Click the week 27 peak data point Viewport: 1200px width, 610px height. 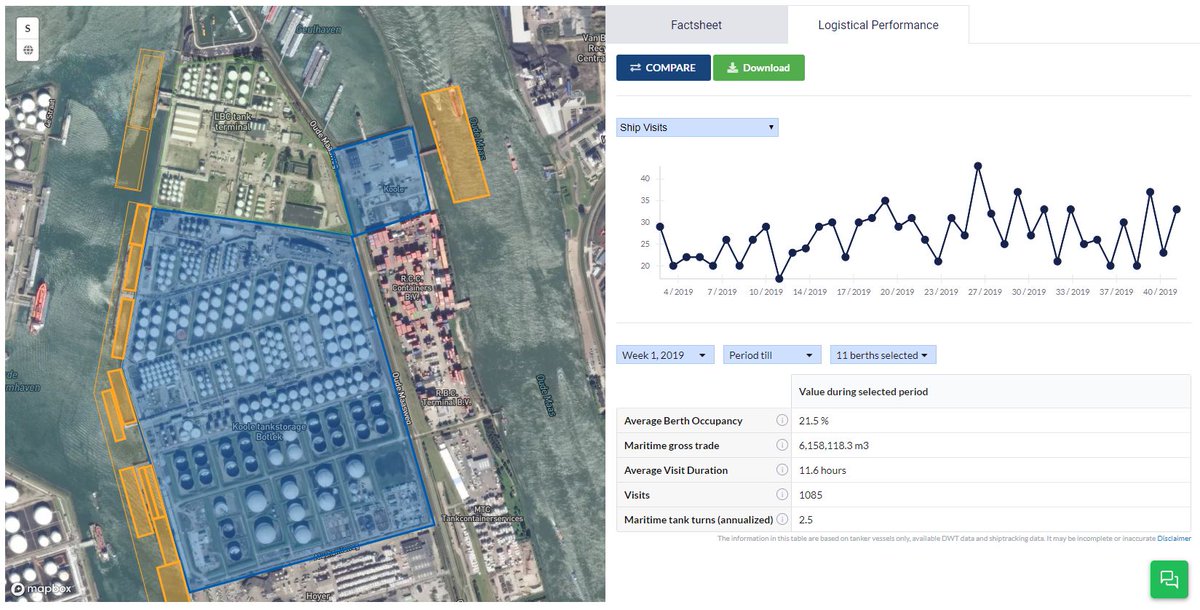[x=978, y=166]
